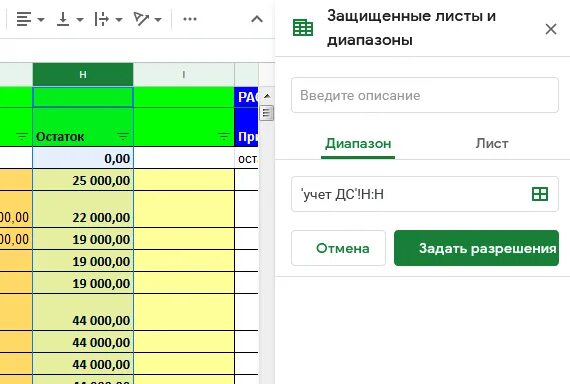
Task: Open the filter icon in column I header
Action: (224, 137)
